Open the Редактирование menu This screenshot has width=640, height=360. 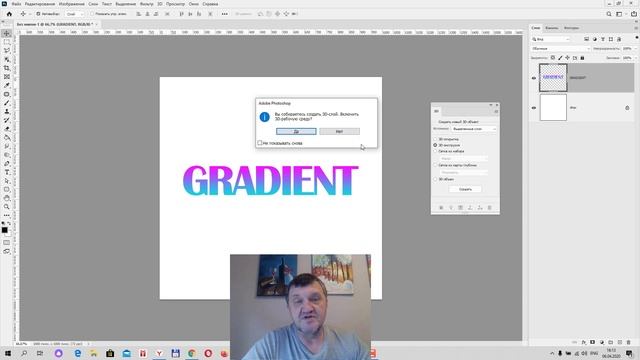[40, 4]
